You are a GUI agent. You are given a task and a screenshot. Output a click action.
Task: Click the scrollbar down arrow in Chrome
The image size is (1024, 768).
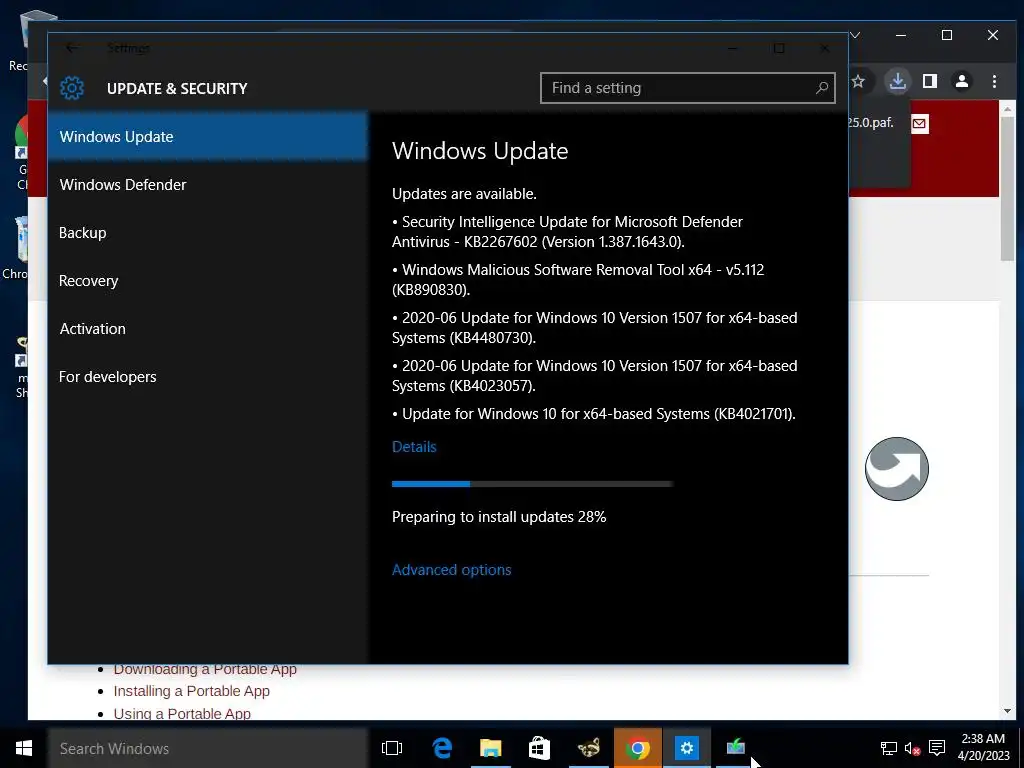coord(1007,711)
